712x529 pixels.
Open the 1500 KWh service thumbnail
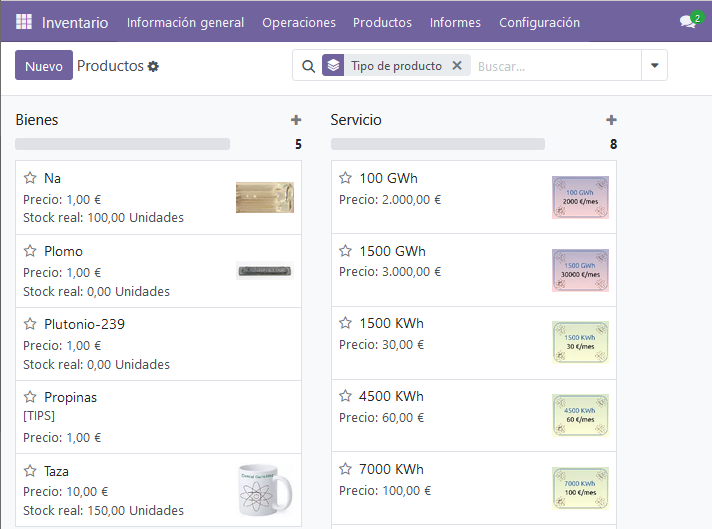click(x=580, y=342)
